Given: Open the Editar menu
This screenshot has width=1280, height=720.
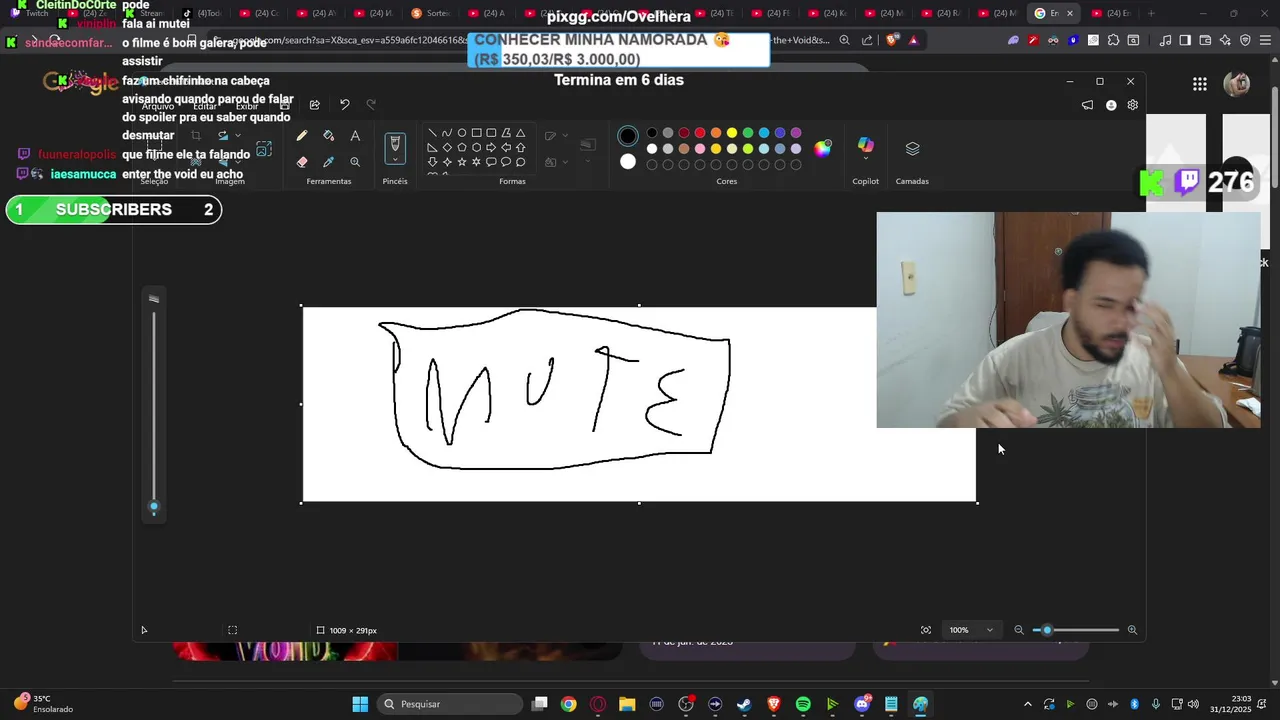Looking at the screenshot, I should click(x=205, y=106).
